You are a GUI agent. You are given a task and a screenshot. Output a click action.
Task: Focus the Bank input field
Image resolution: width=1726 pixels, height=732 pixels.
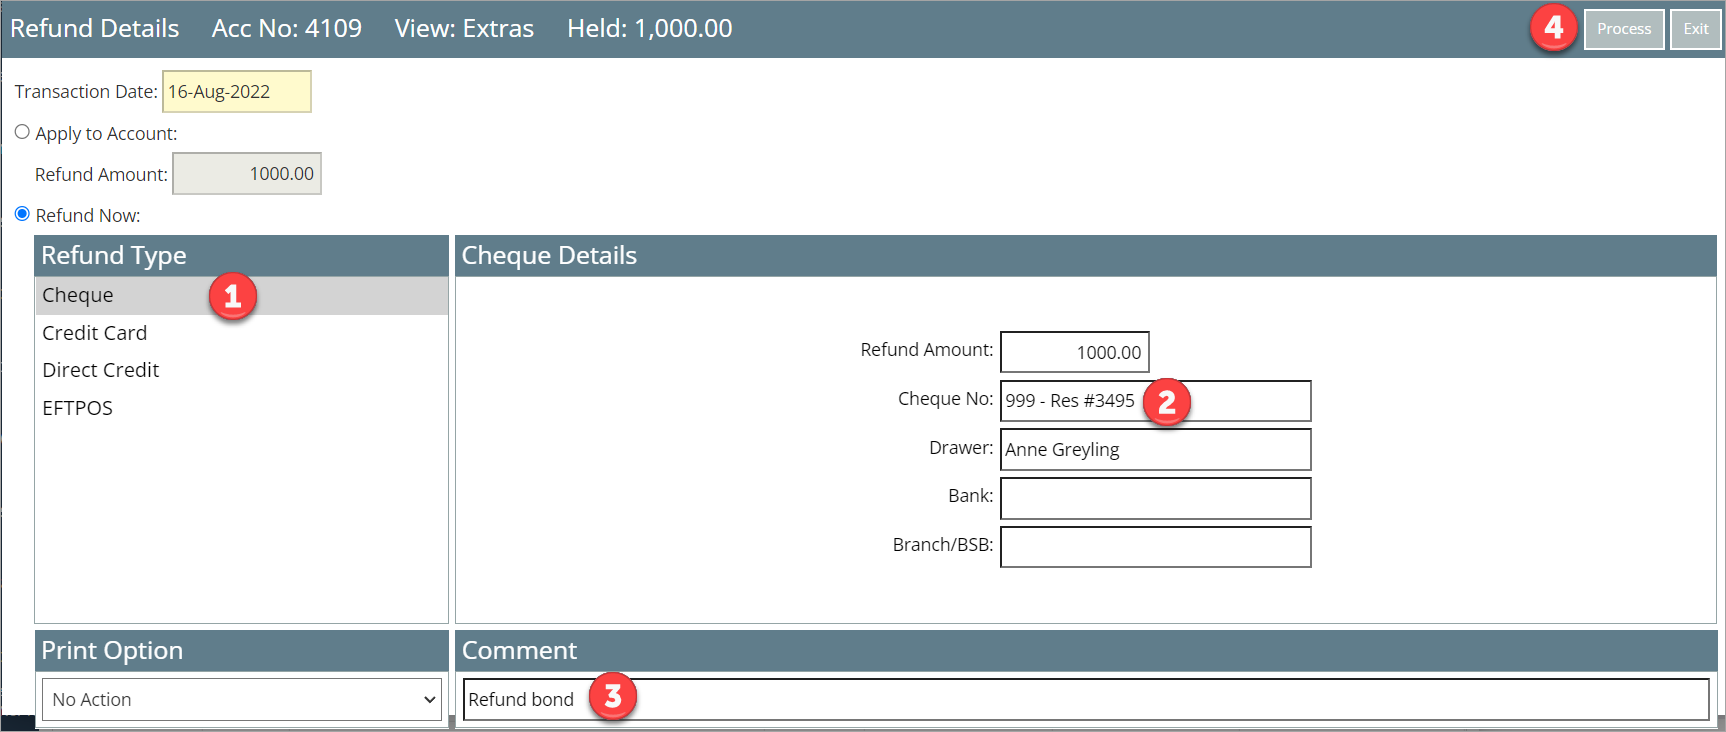[1155, 498]
